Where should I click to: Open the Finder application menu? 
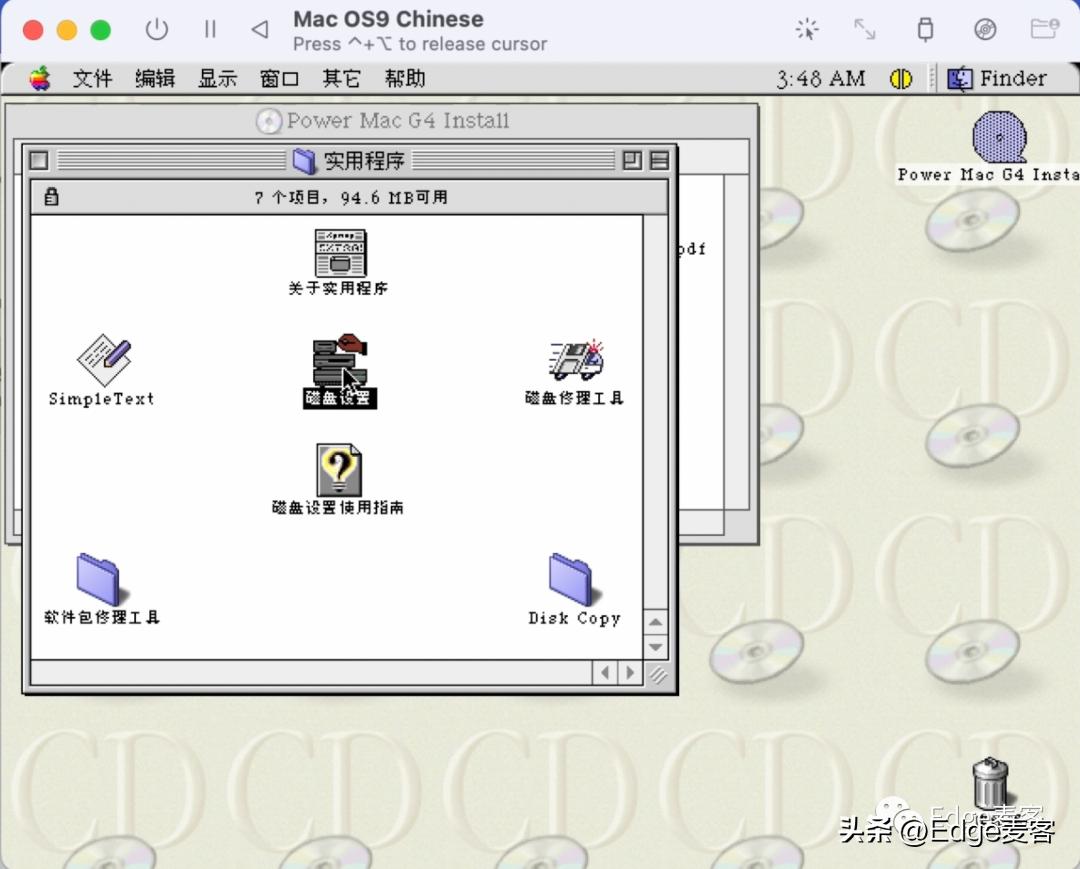click(x=1007, y=78)
